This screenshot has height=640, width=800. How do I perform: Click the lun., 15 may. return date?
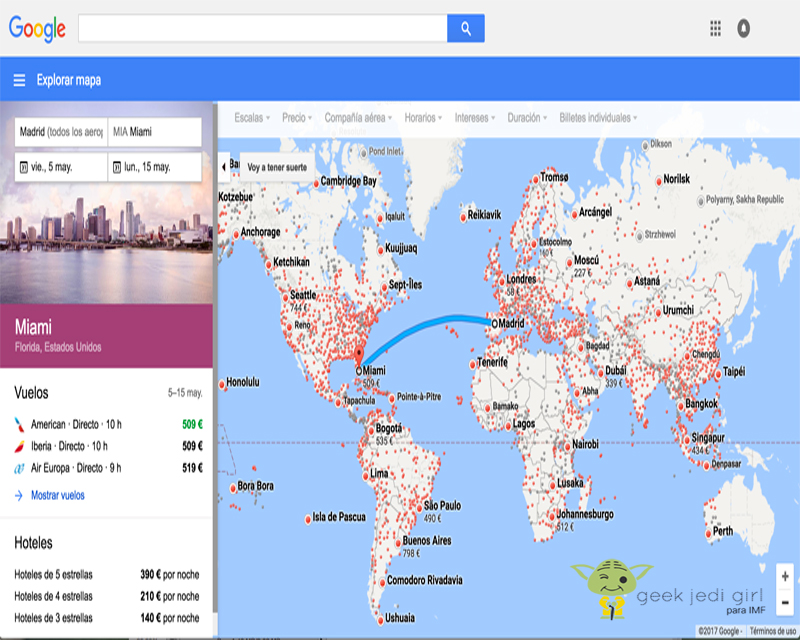(x=155, y=167)
